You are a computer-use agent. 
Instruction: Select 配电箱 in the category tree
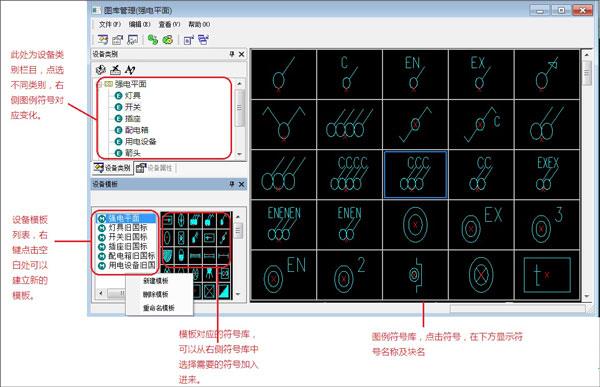(x=137, y=130)
